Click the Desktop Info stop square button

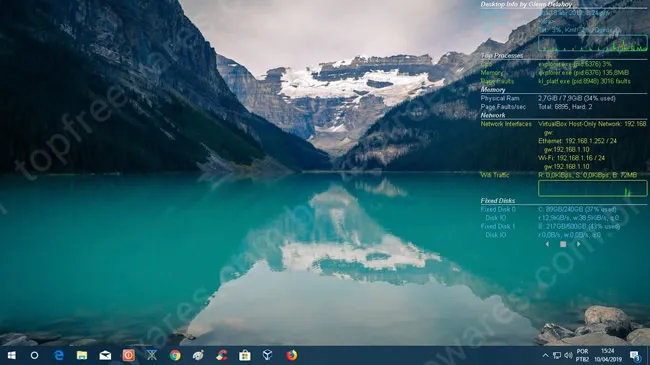(563, 244)
